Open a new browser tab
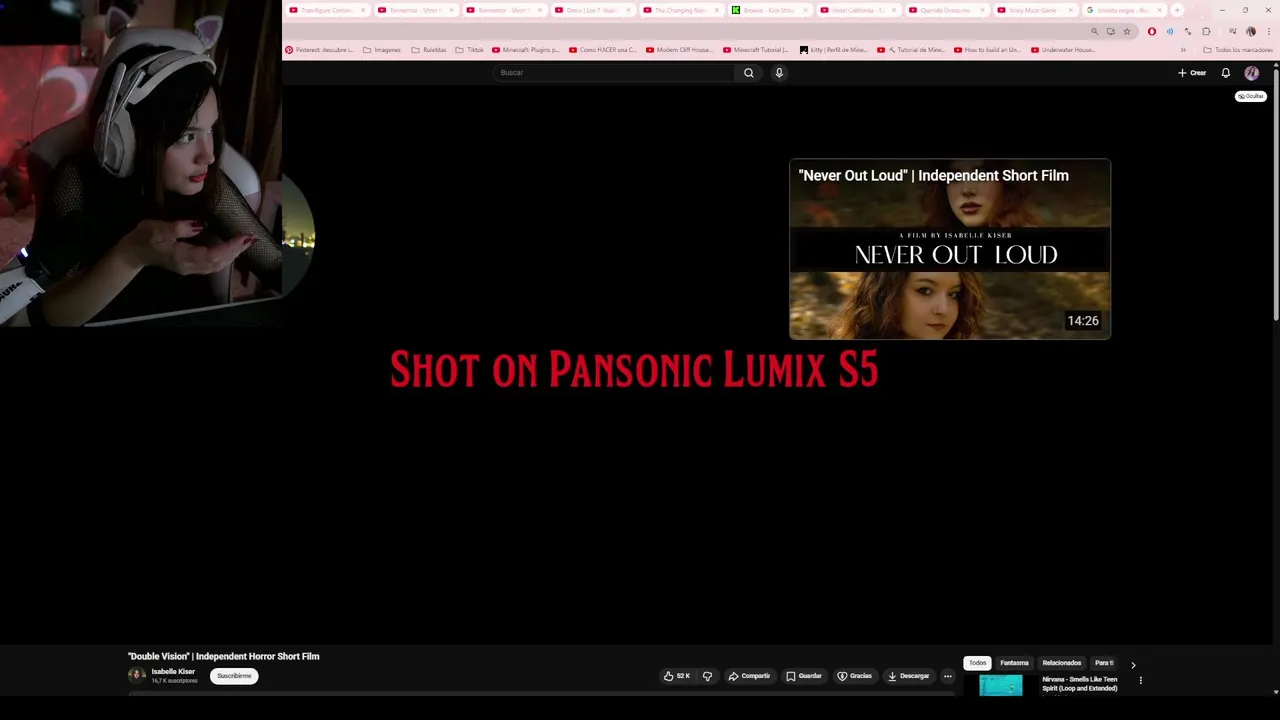Screen dimensions: 1280x720 click(x=1177, y=10)
